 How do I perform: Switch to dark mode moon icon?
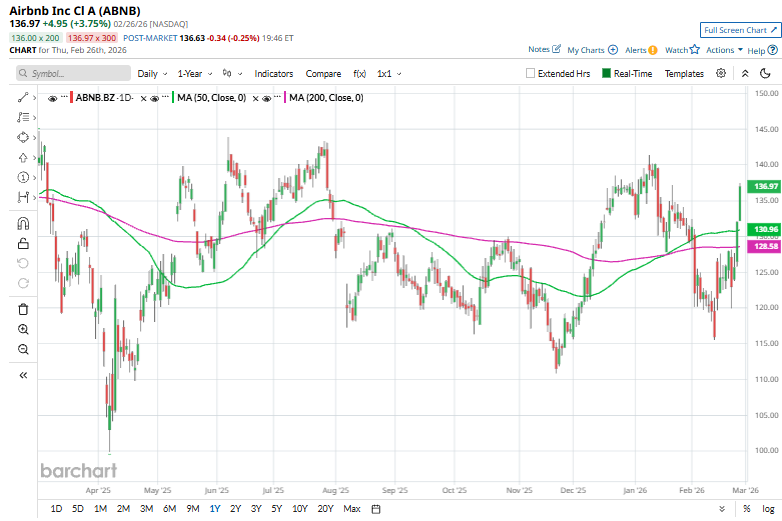click(765, 73)
